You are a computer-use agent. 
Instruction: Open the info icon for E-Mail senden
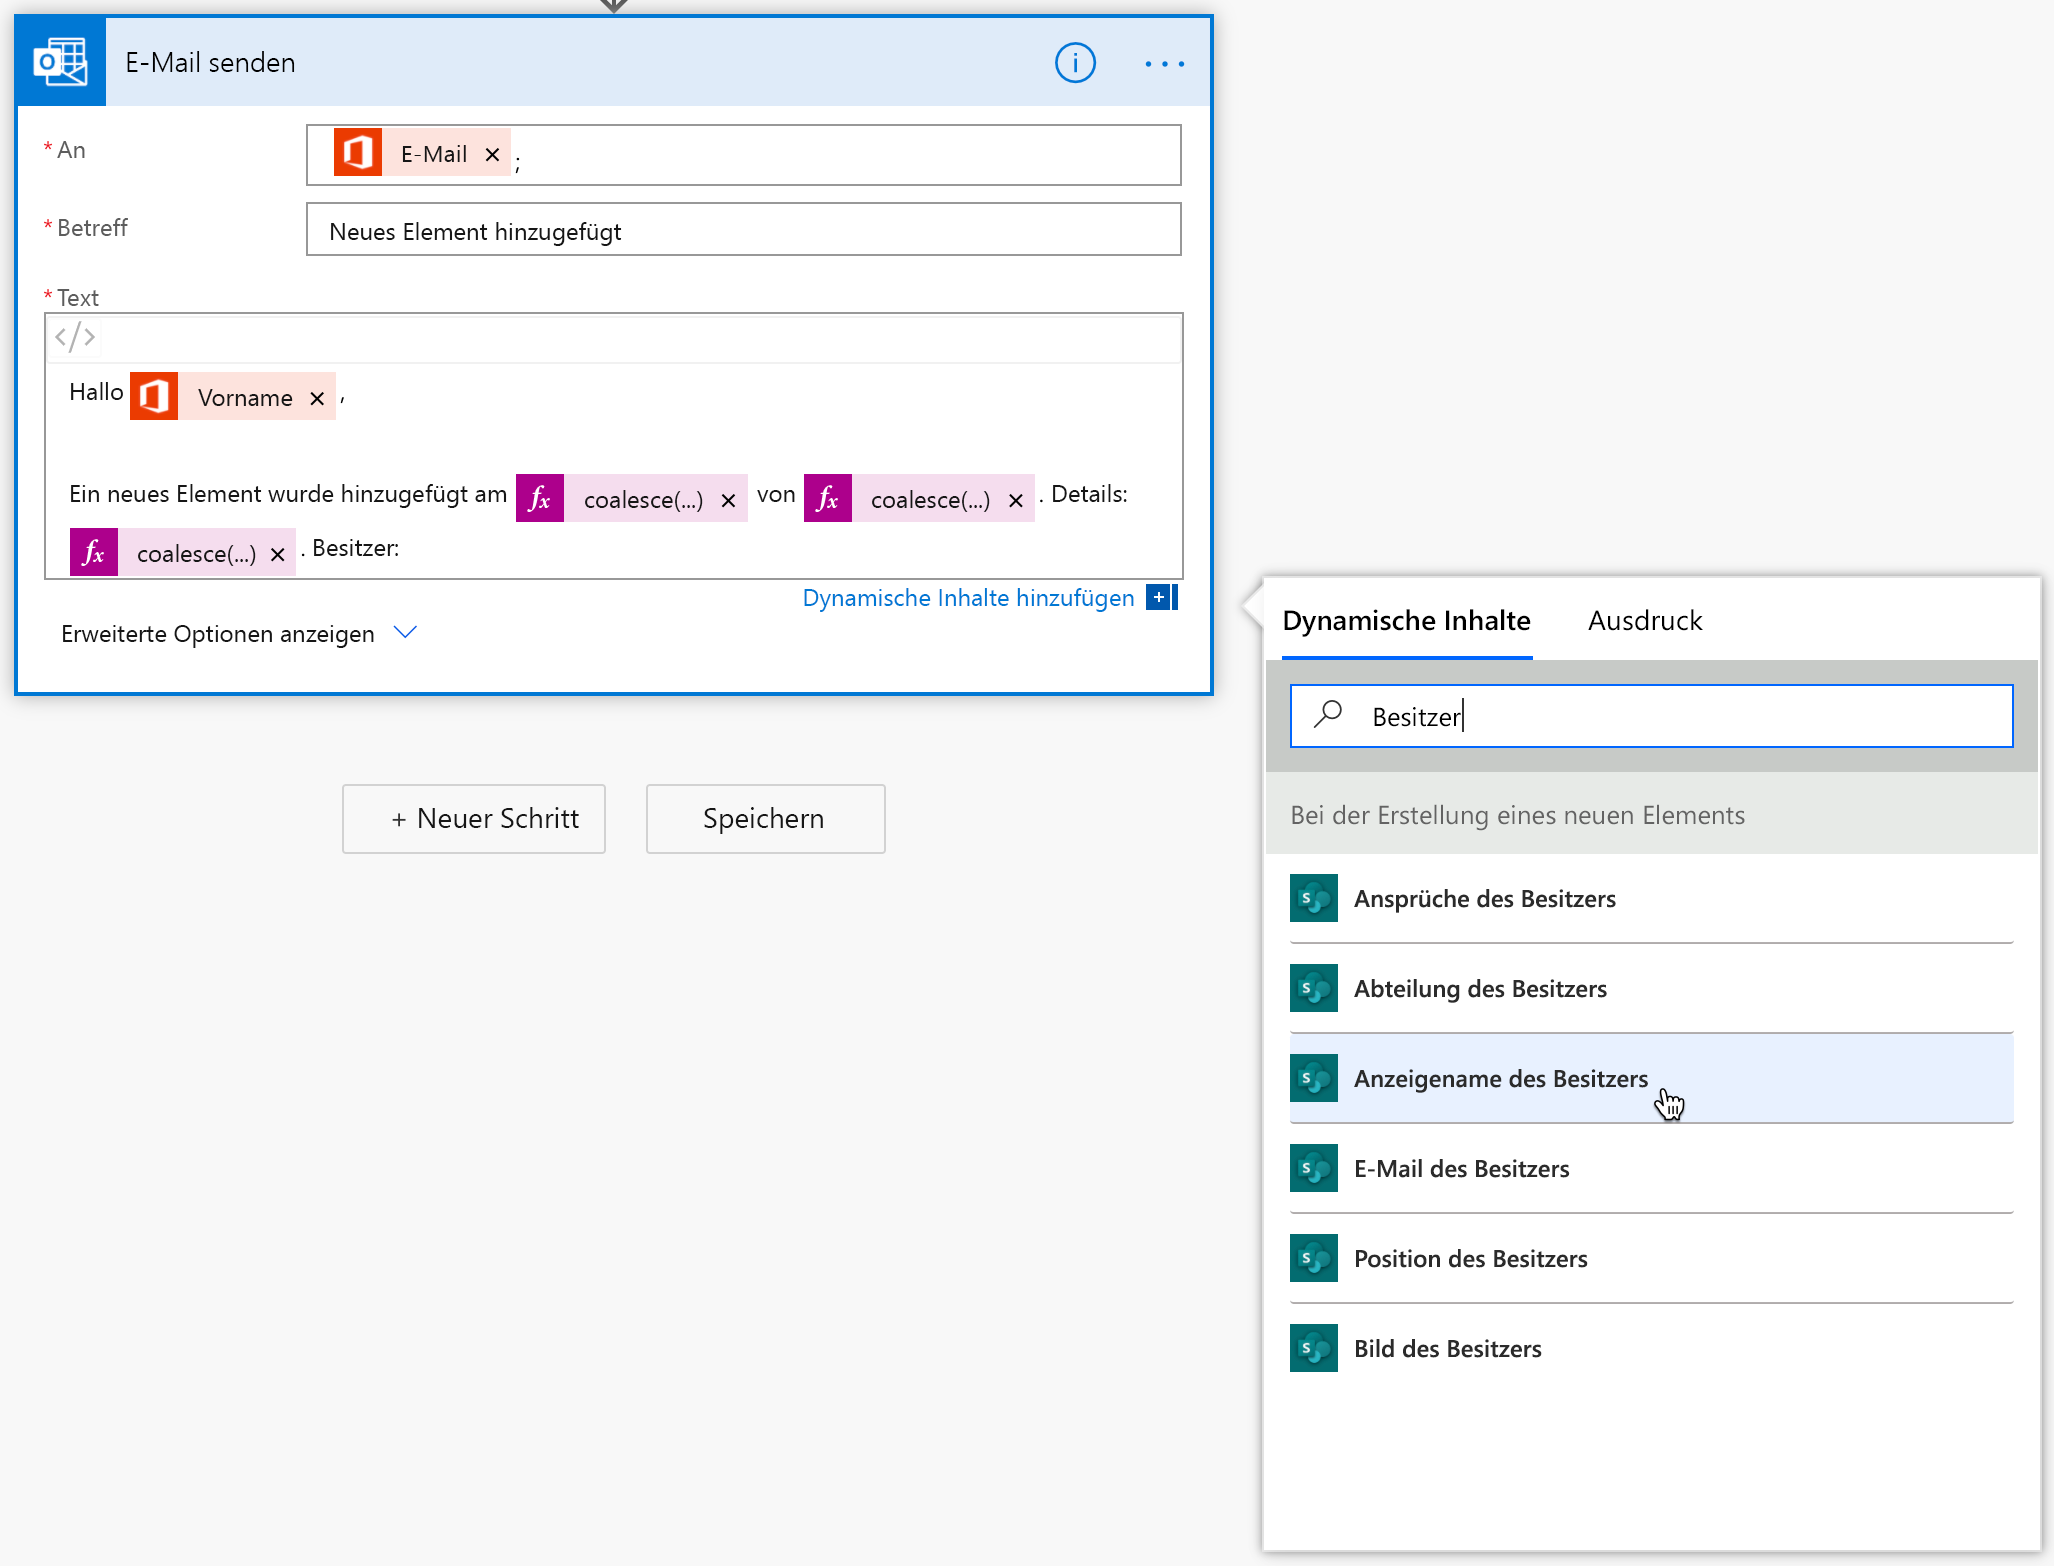(1075, 63)
